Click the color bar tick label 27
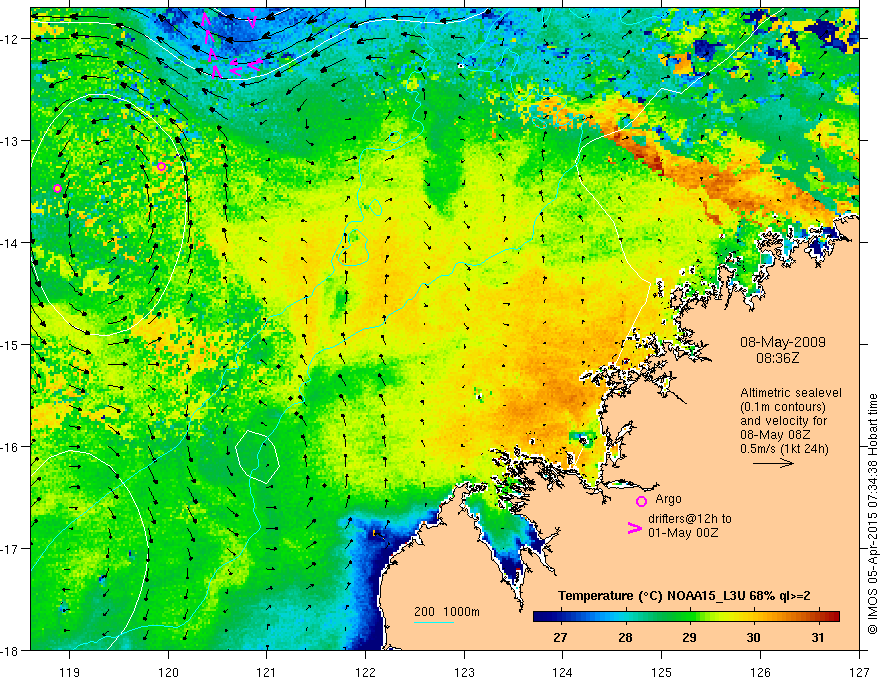The image size is (880, 680). point(560,637)
